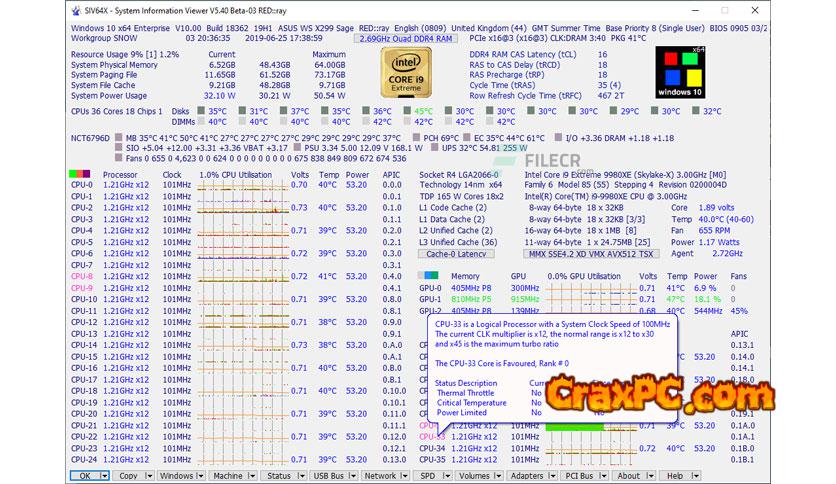The image size is (836, 484).
Task: Open the Machine dropdown arrow
Action: pyautogui.click(x=252, y=476)
